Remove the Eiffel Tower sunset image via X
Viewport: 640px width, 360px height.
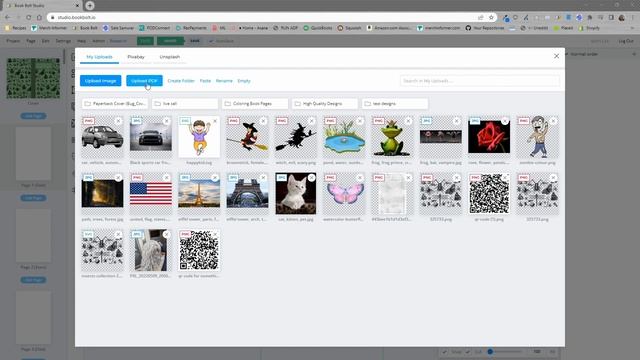215,178
